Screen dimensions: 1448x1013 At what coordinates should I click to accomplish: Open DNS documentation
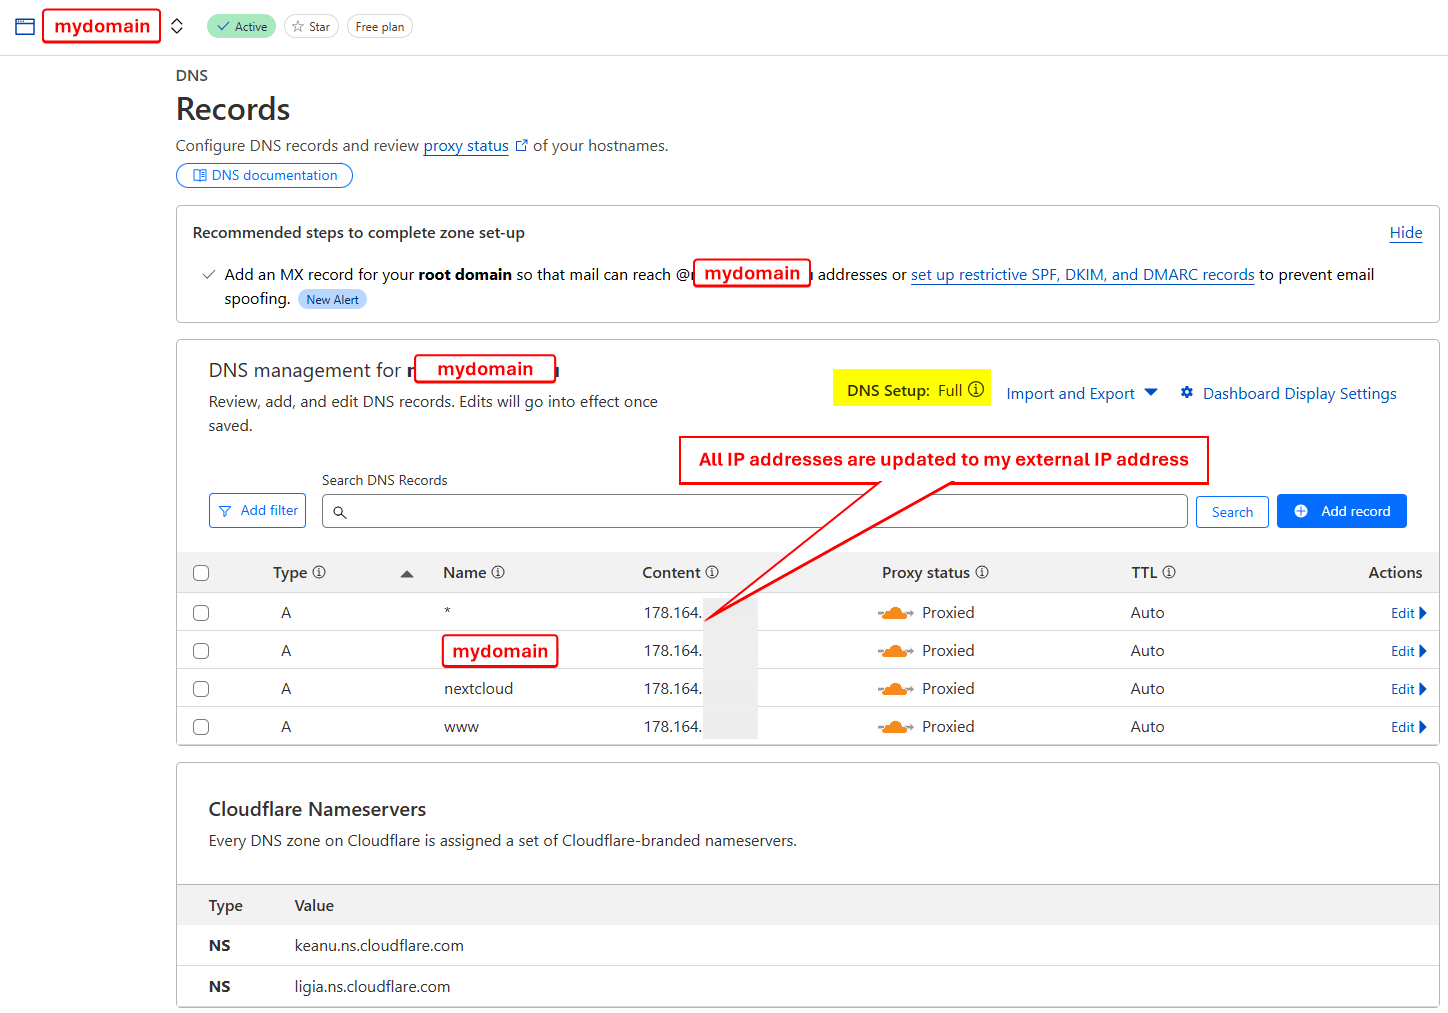264,175
